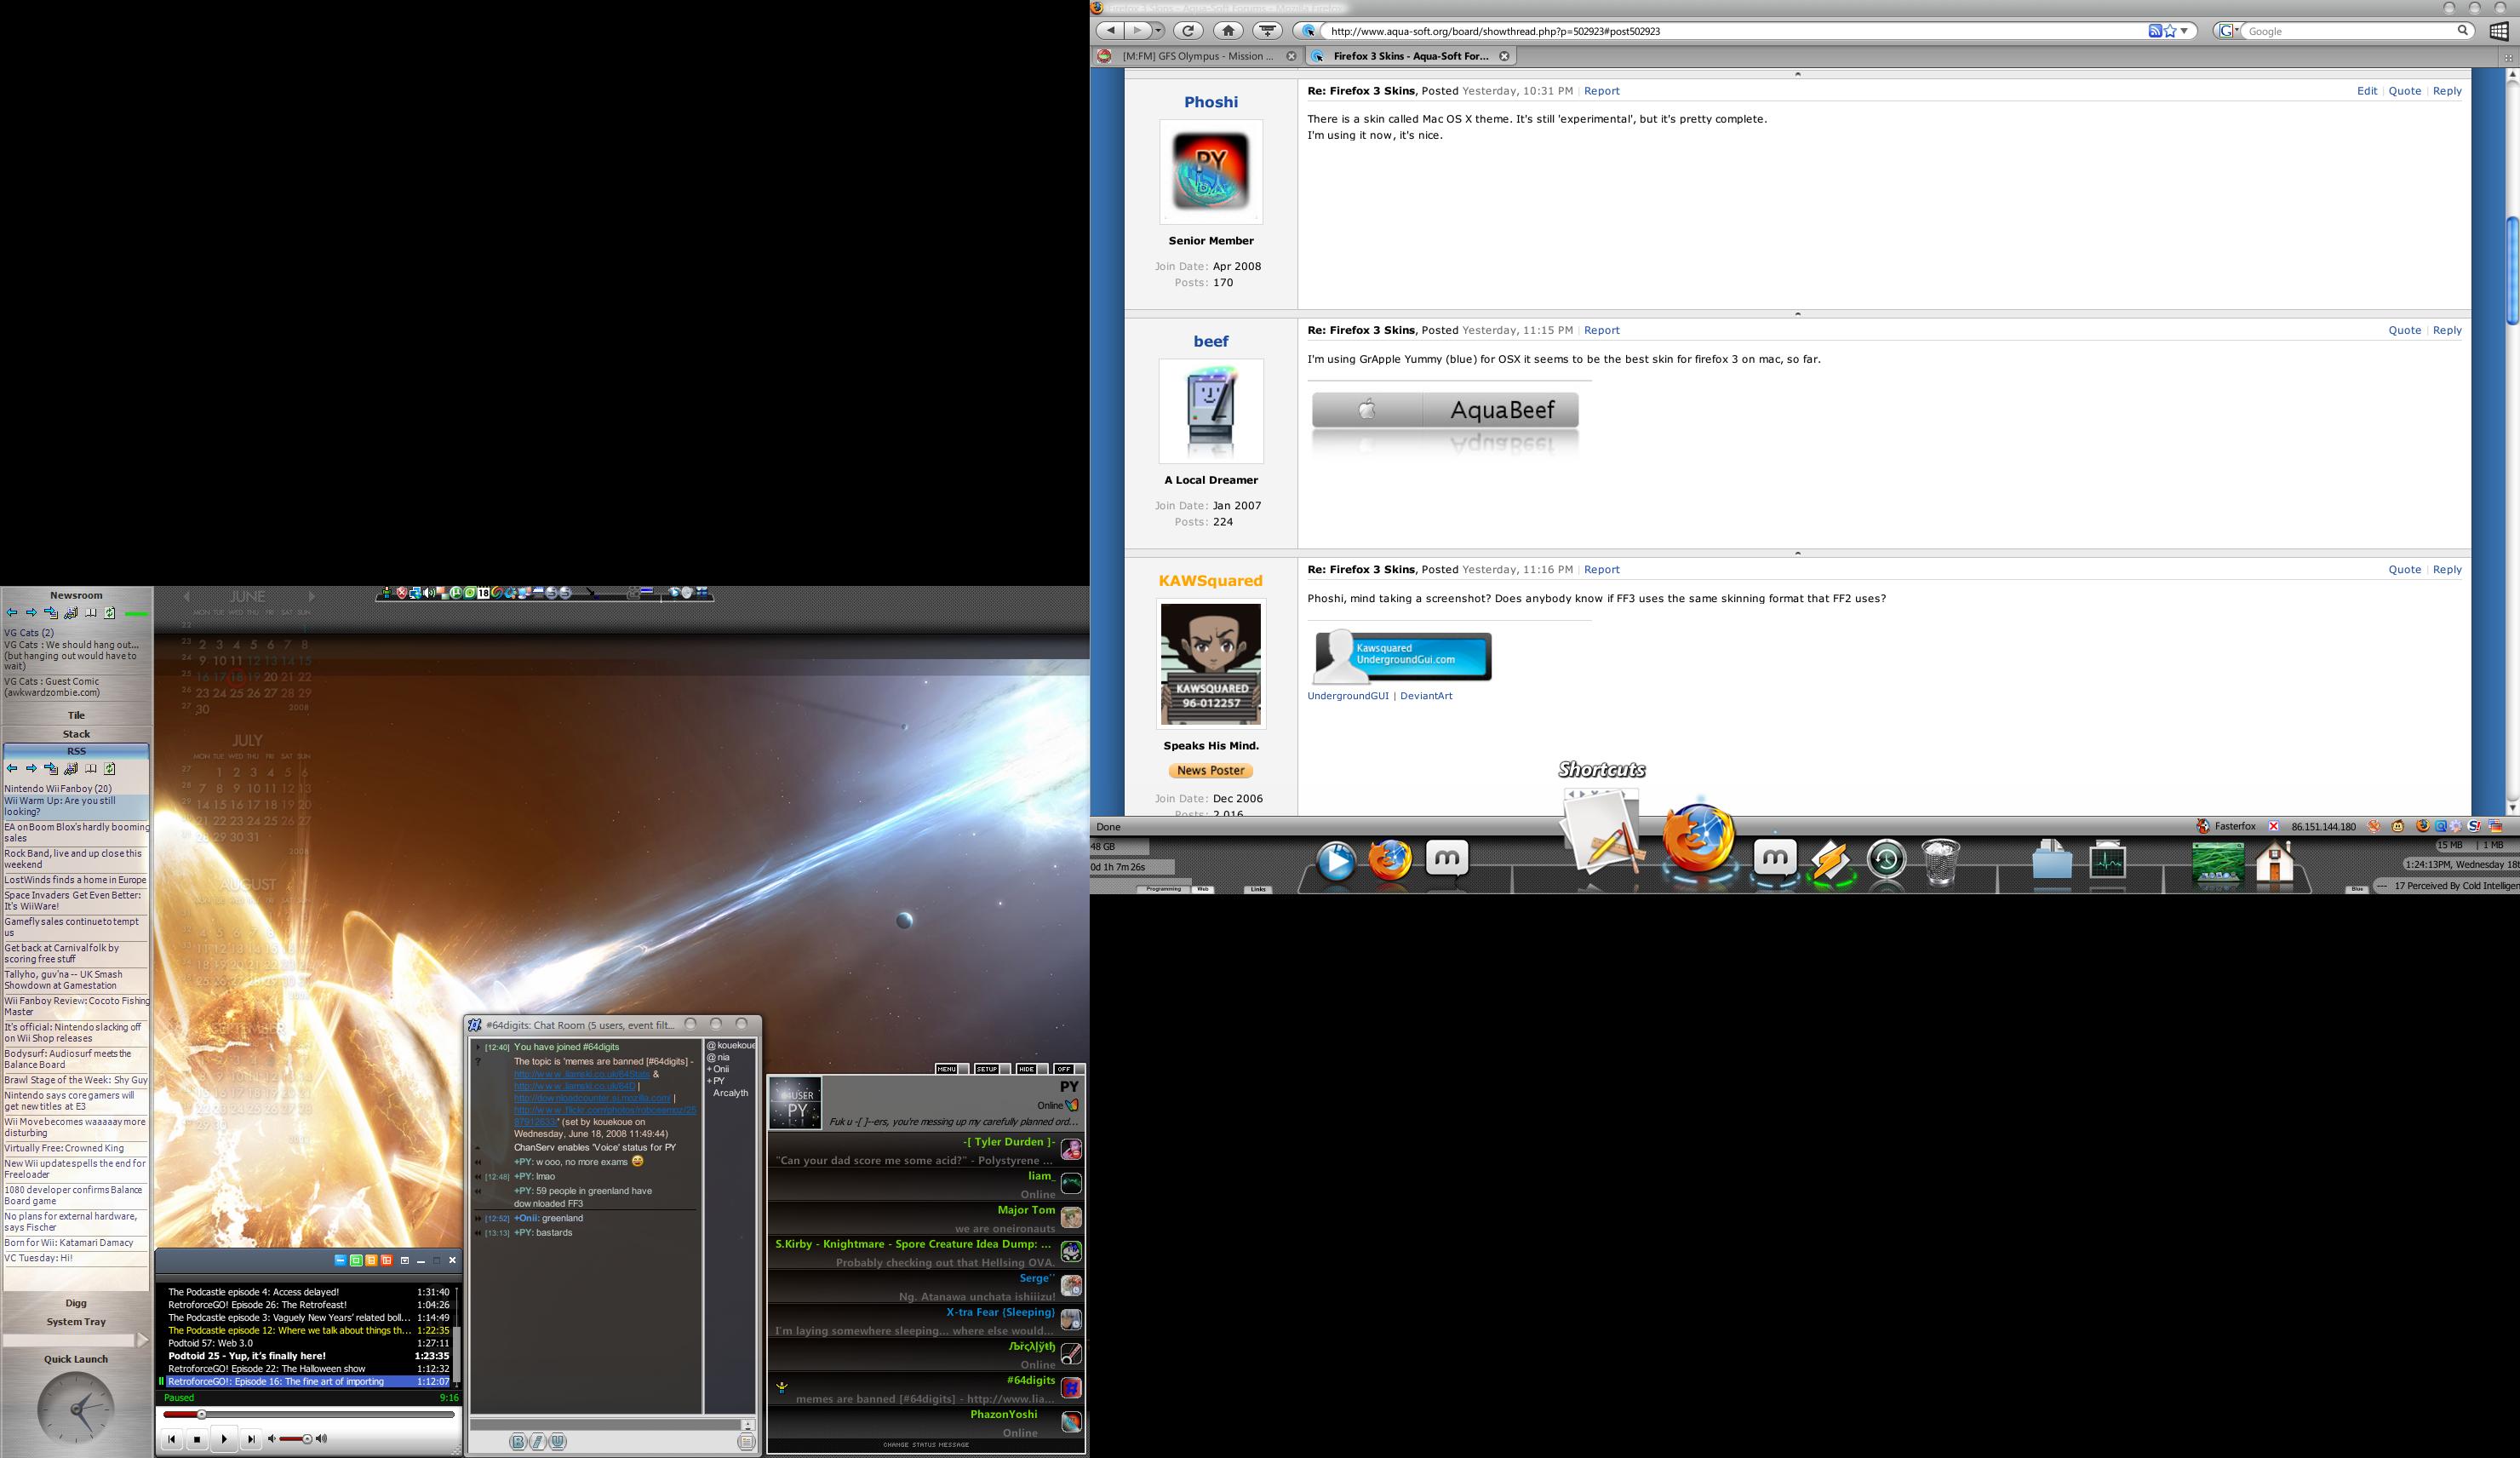Image resolution: width=2520 pixels, height=1458 pixels.
Task: Open the activity monitor dock icon
Action: tap(2107, 860)
